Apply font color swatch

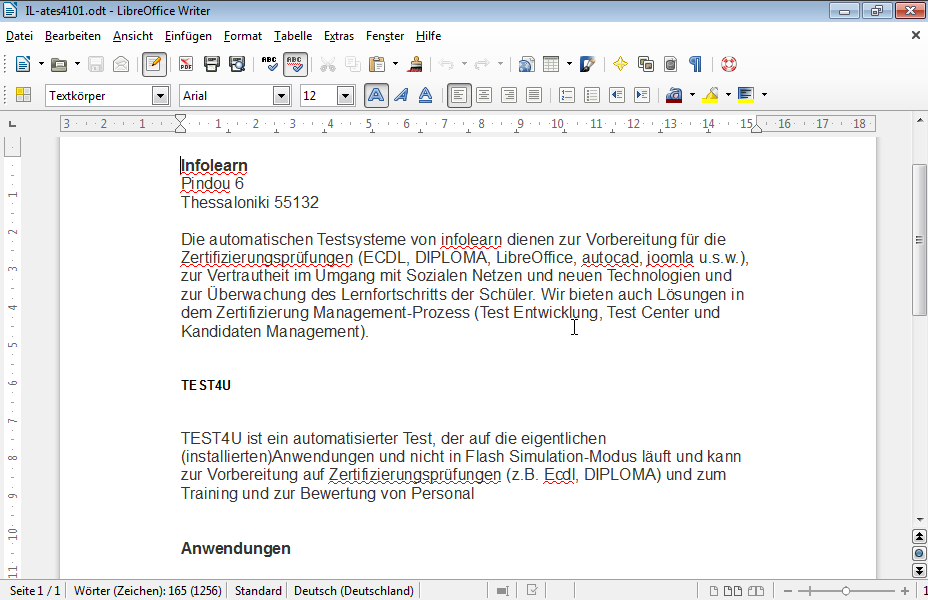click(674, 95)
